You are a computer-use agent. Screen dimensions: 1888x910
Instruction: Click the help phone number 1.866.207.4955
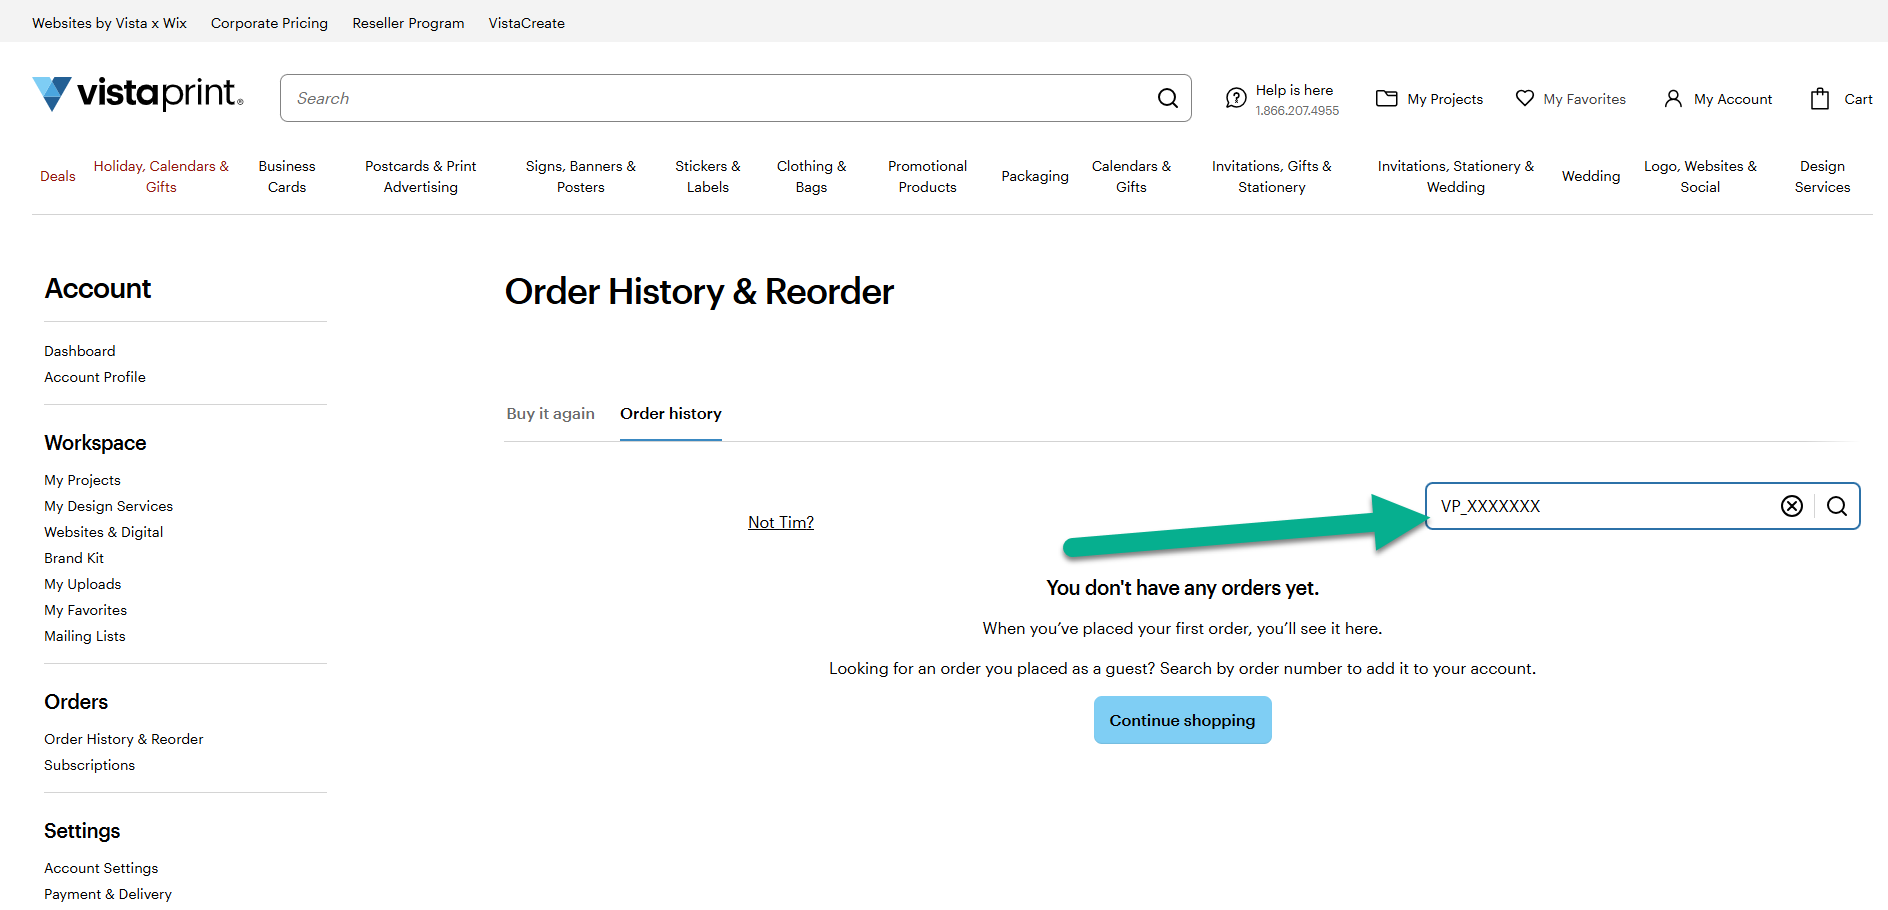coord(1297,111)
